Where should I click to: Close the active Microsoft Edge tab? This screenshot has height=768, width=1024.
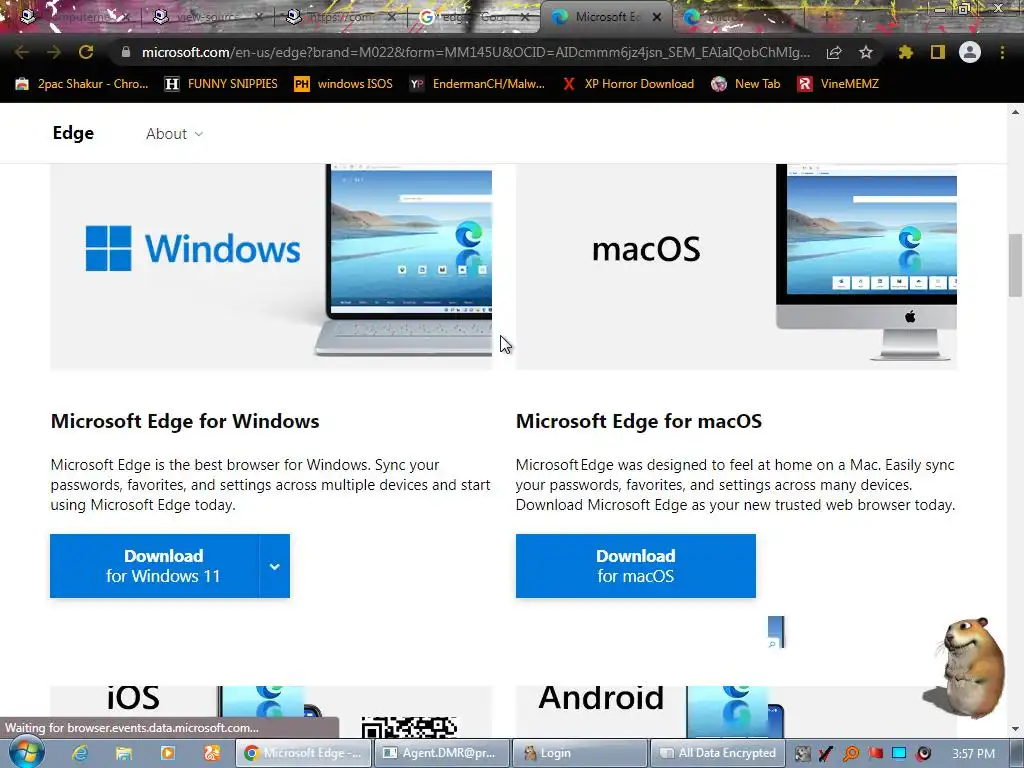(657, 18)
